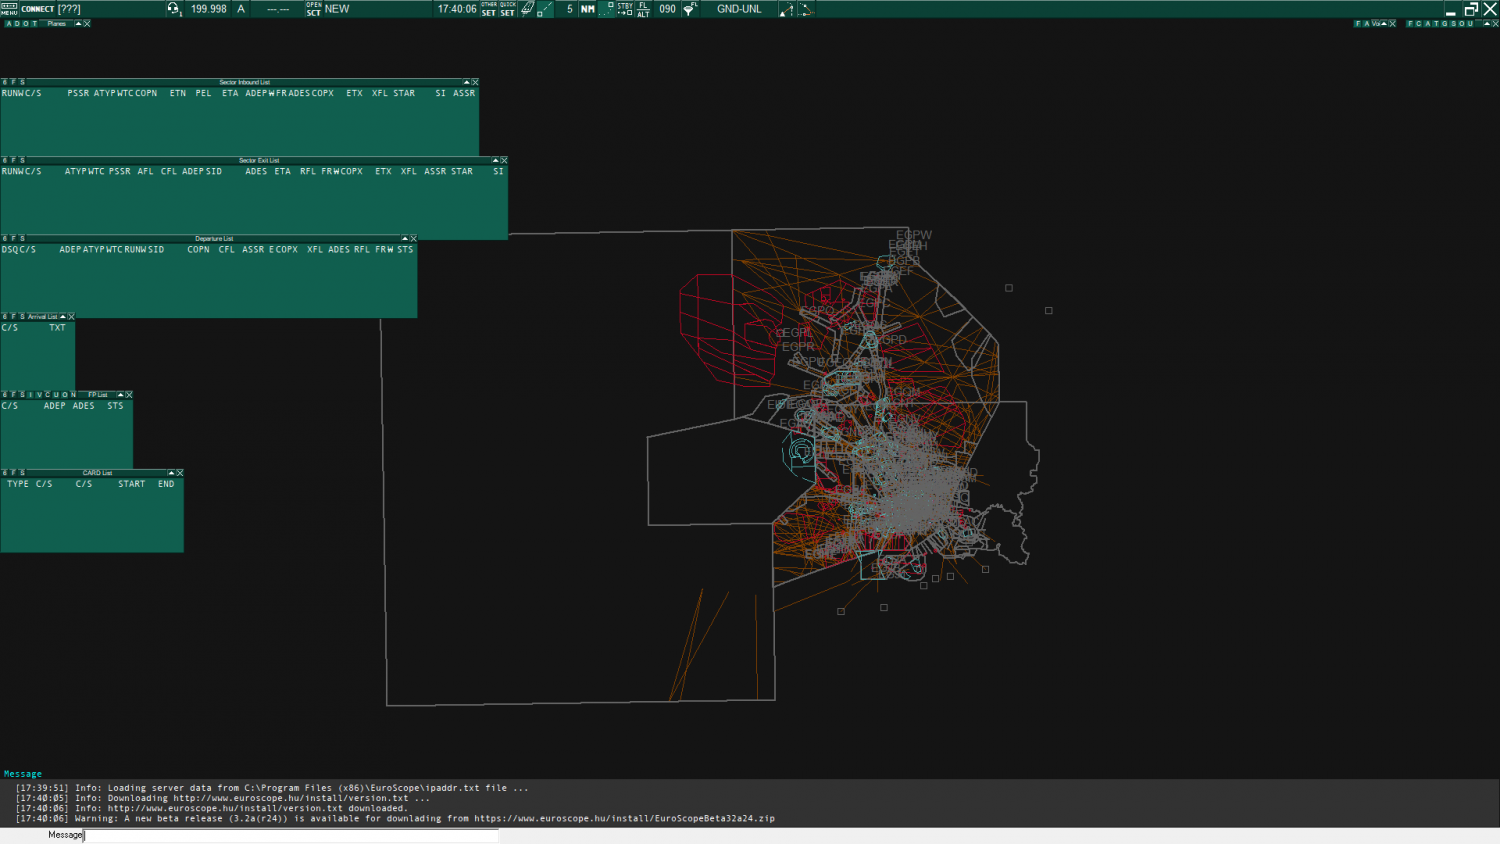Toggle the STBY standby targets display
1500x844 pixels.
click(625, 9)
